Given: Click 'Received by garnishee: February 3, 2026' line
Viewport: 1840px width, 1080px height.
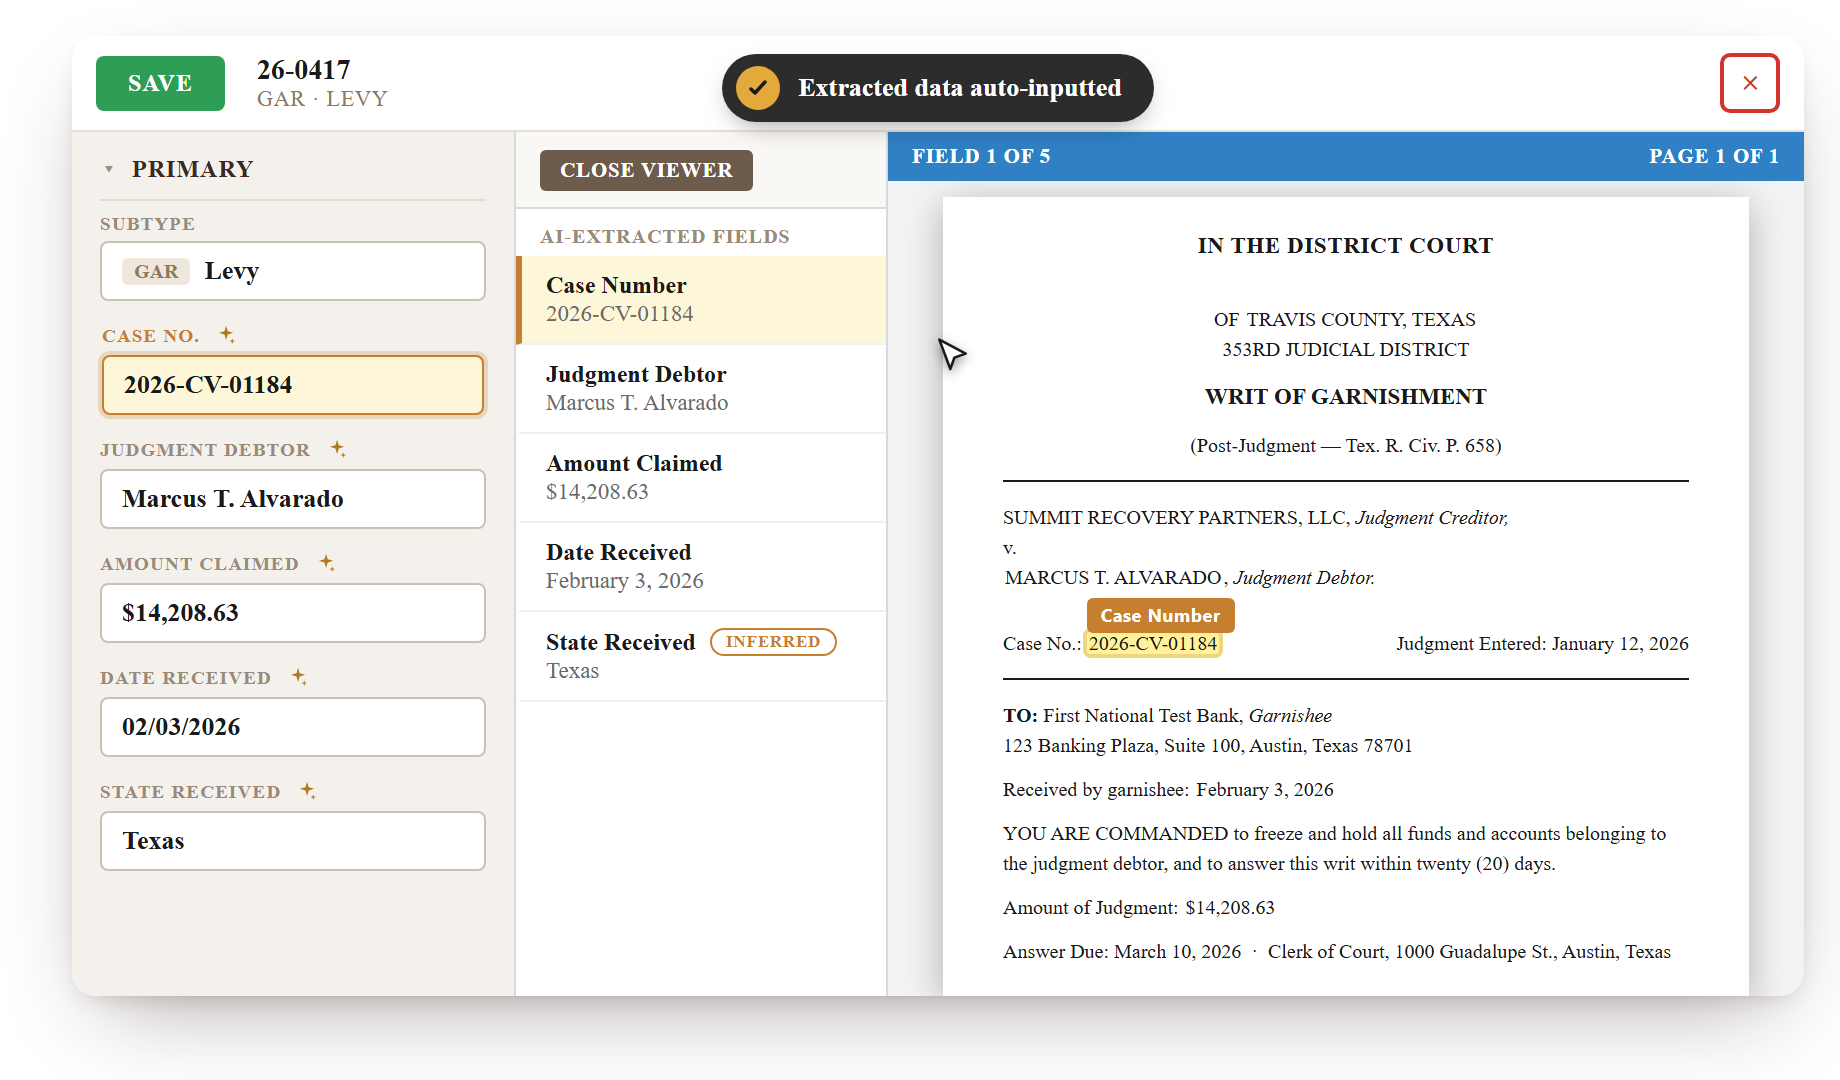Looking at the screenshot, I should pyautogui.click(x=1168, y=790).
